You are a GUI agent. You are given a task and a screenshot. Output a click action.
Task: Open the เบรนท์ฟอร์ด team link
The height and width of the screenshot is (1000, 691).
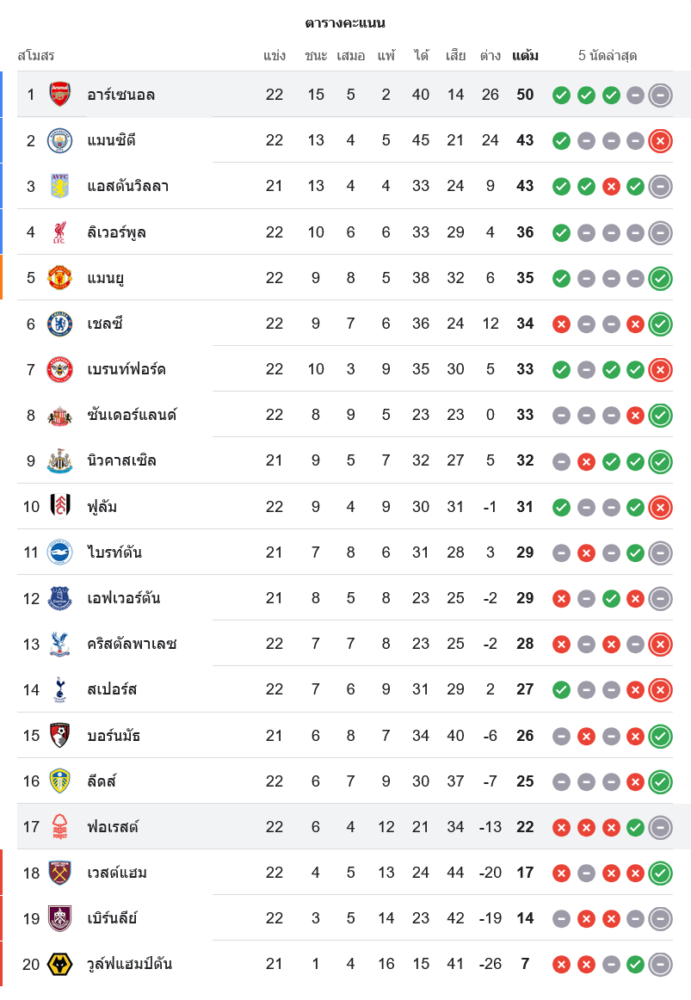click(126, 369)
